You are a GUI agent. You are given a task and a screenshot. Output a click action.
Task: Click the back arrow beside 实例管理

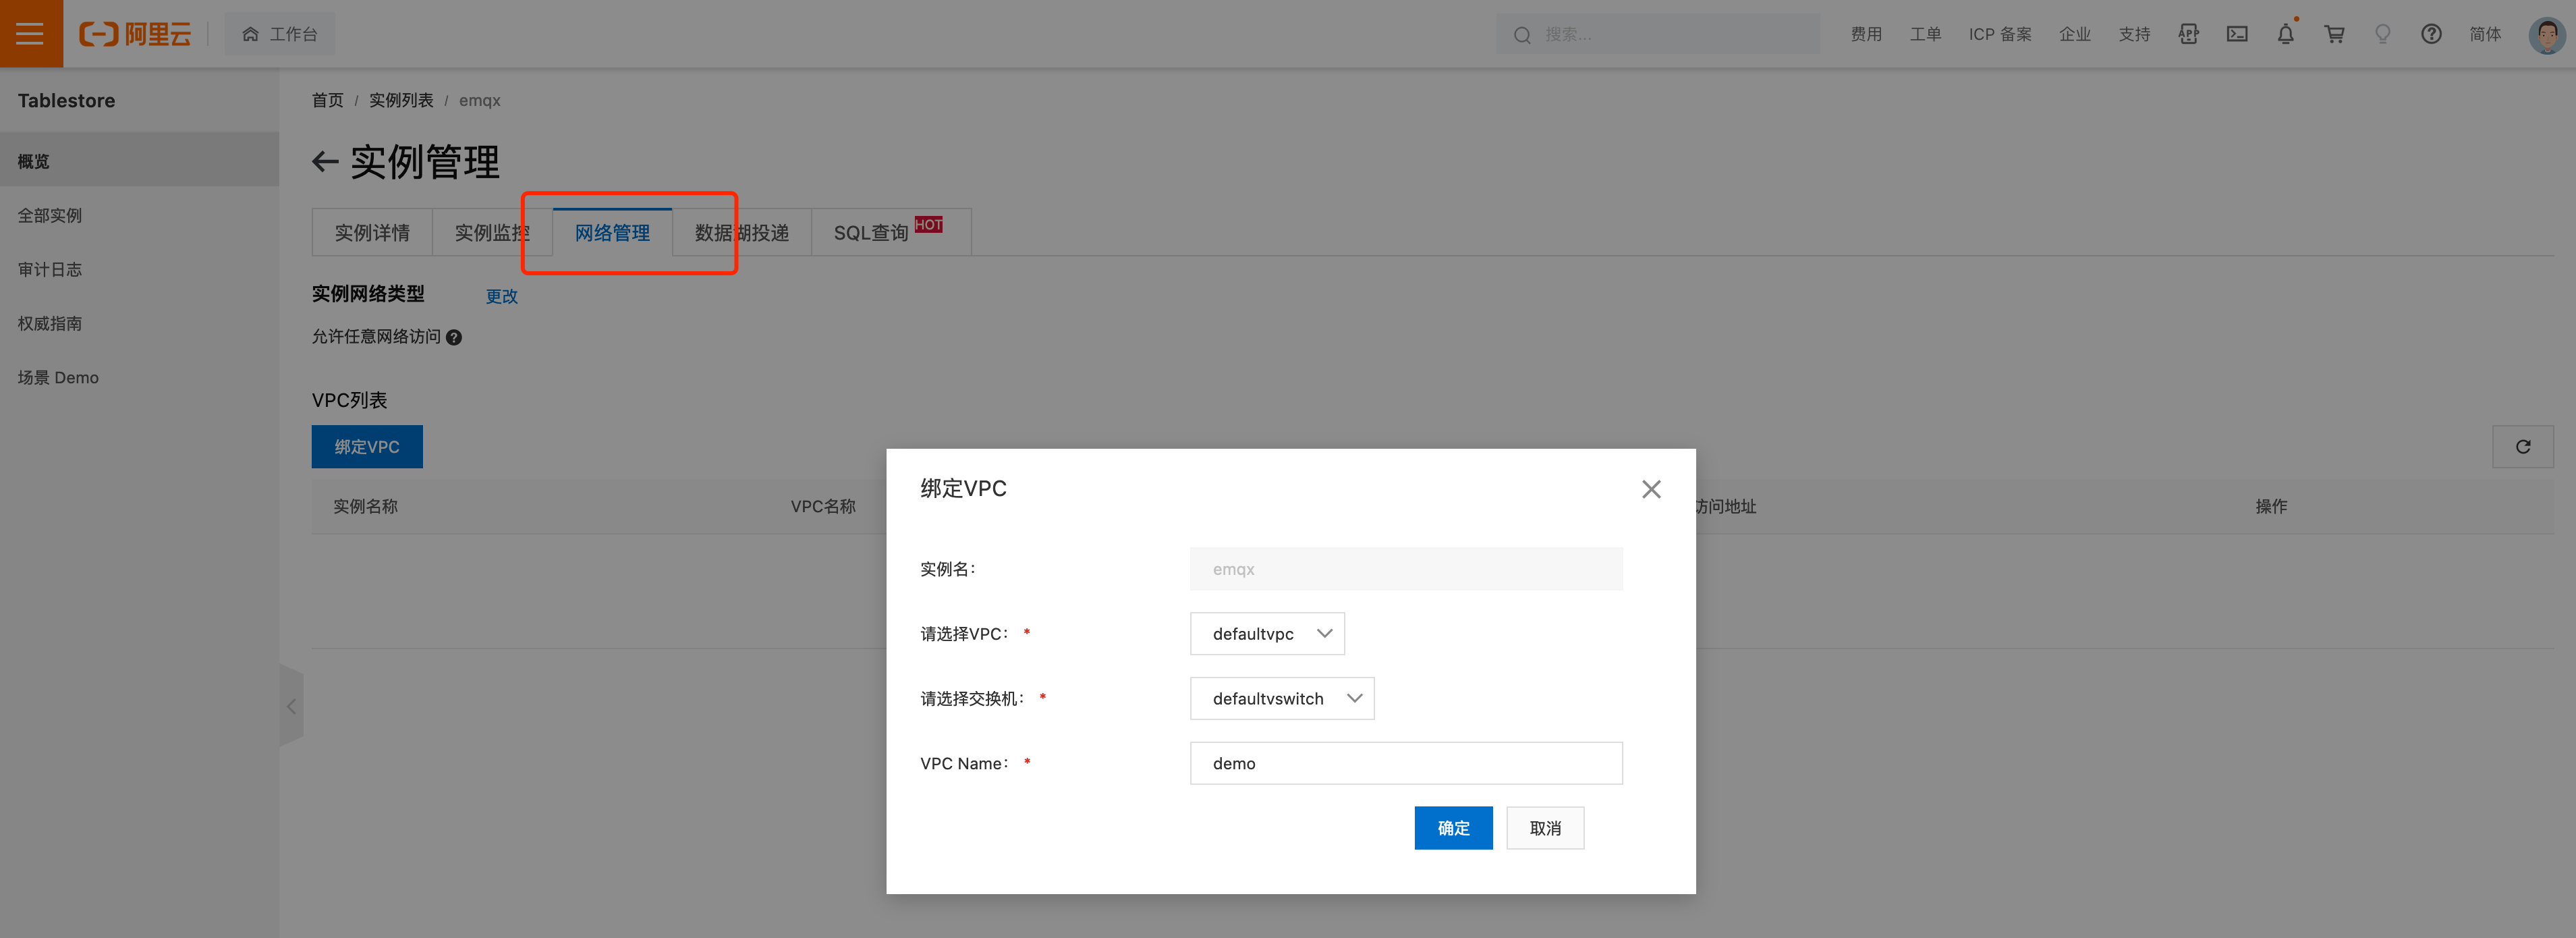(325, 162)
